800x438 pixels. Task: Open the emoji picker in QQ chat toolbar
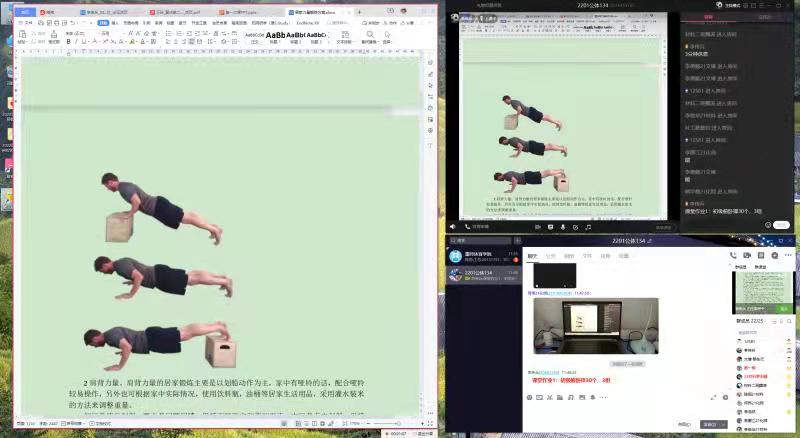530,397
